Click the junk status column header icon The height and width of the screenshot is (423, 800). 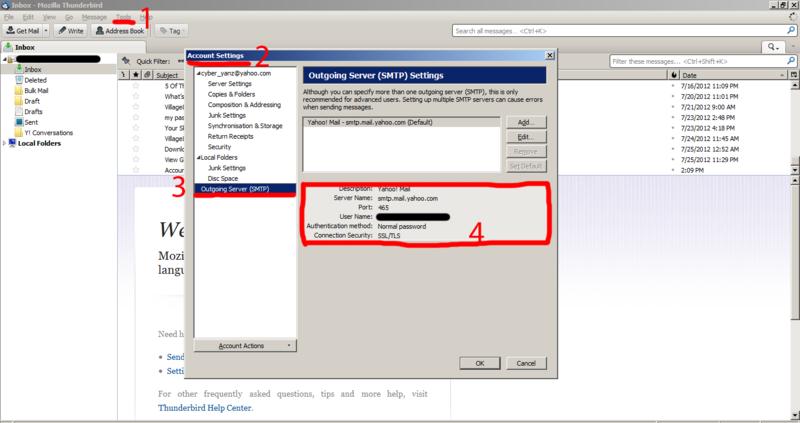[x=673, y=75]
